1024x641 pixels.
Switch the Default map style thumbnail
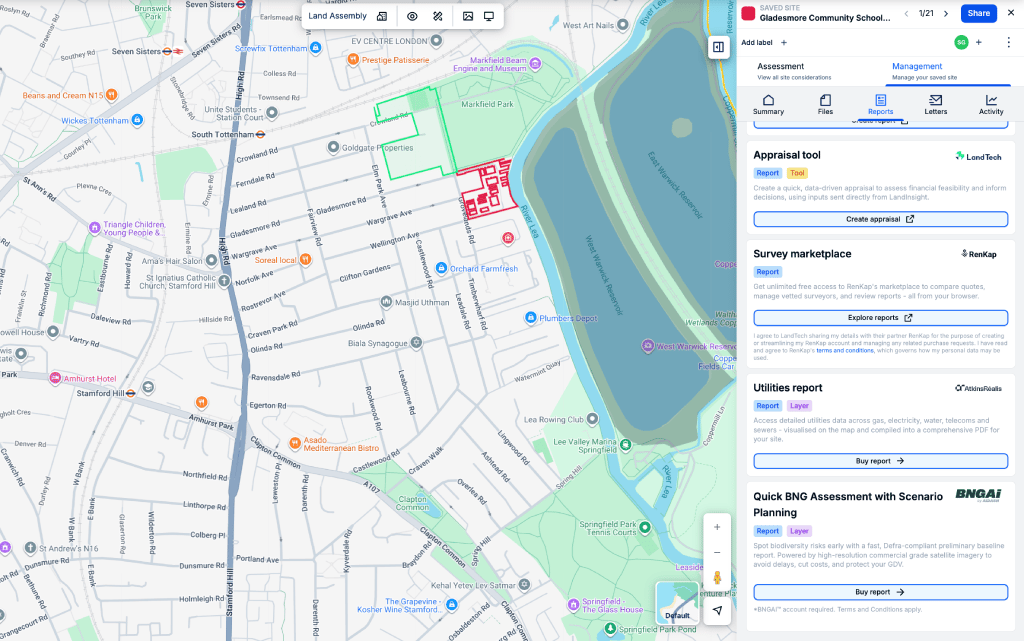(677, 603)
